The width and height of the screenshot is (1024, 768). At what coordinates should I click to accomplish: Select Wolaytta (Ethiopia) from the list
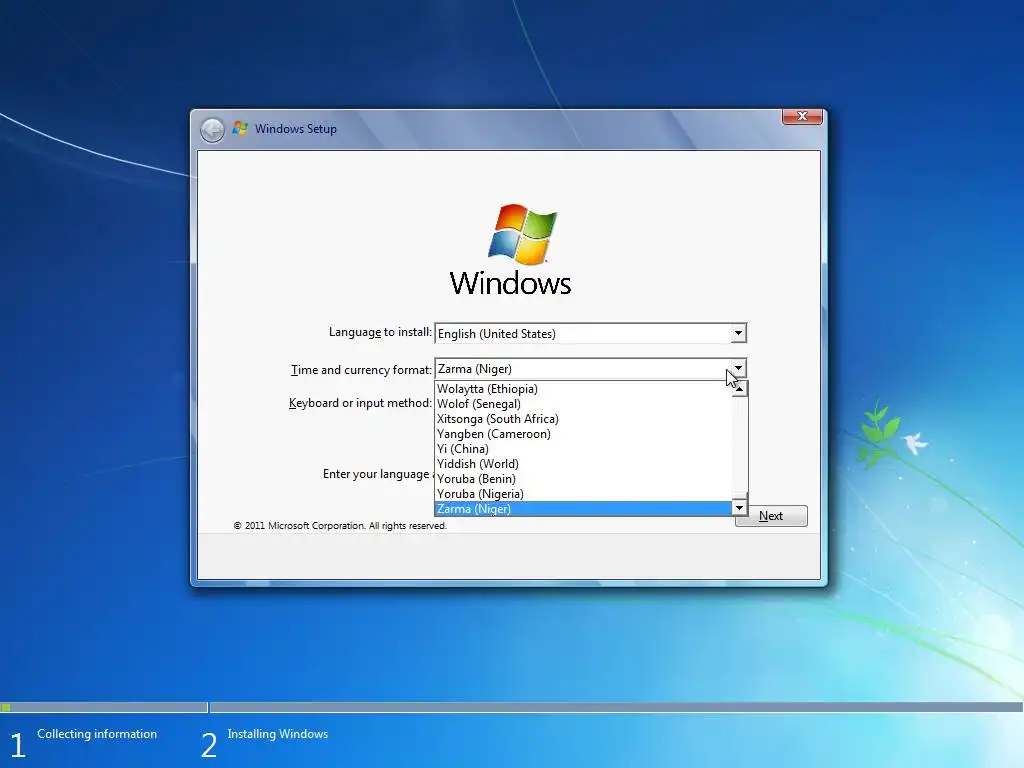[x=583, y=389]
